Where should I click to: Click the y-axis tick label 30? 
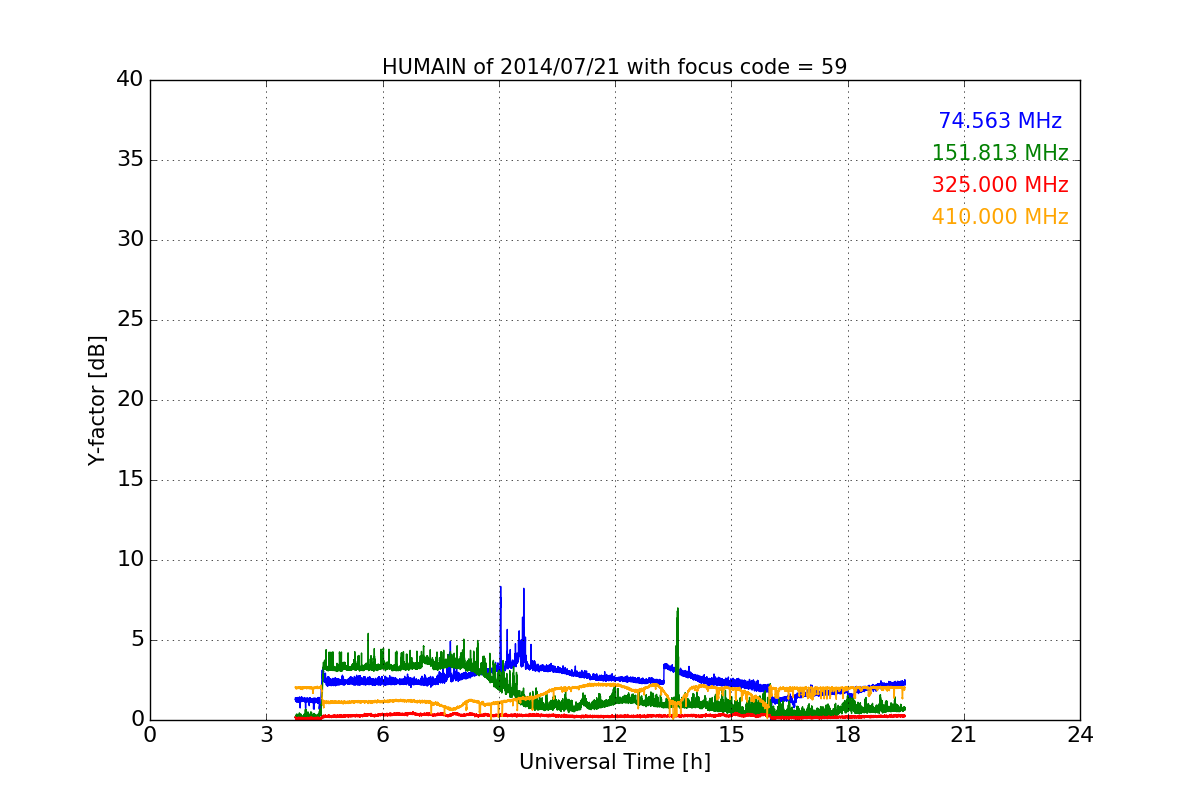pyautogui.click(x=130, y=240)
